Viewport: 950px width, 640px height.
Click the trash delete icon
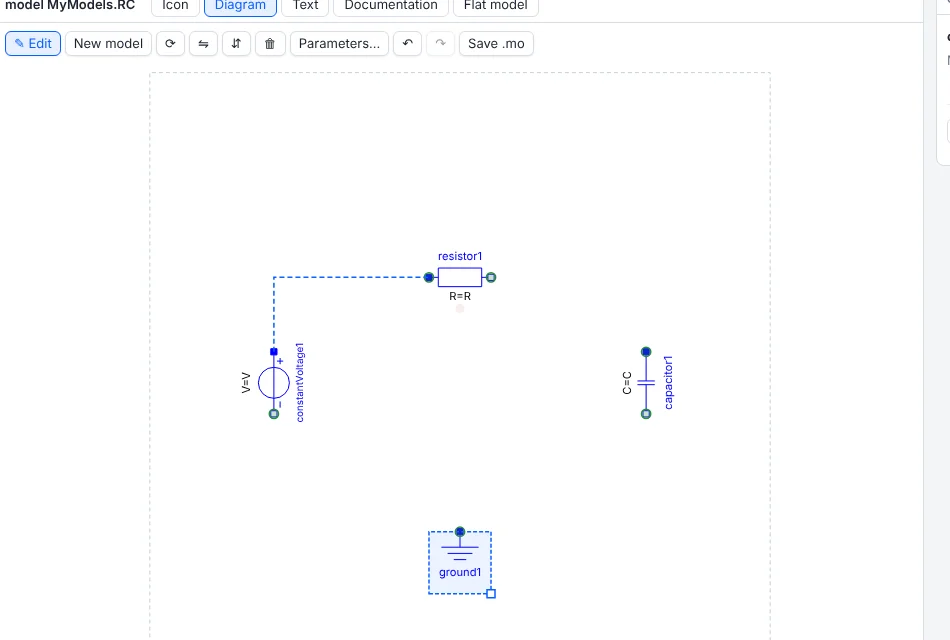[270, 44]
